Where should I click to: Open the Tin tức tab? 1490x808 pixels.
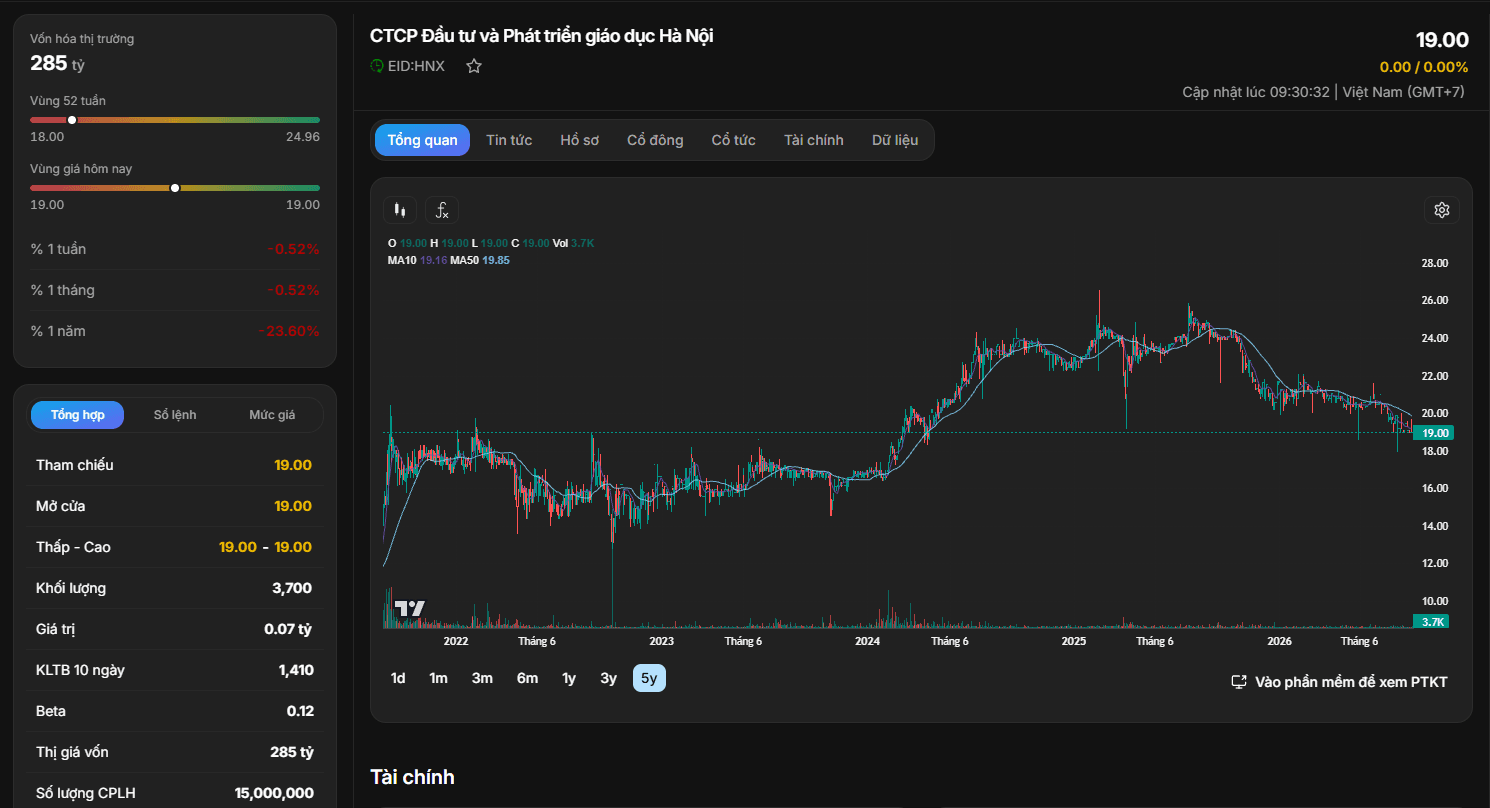(509, 140)
